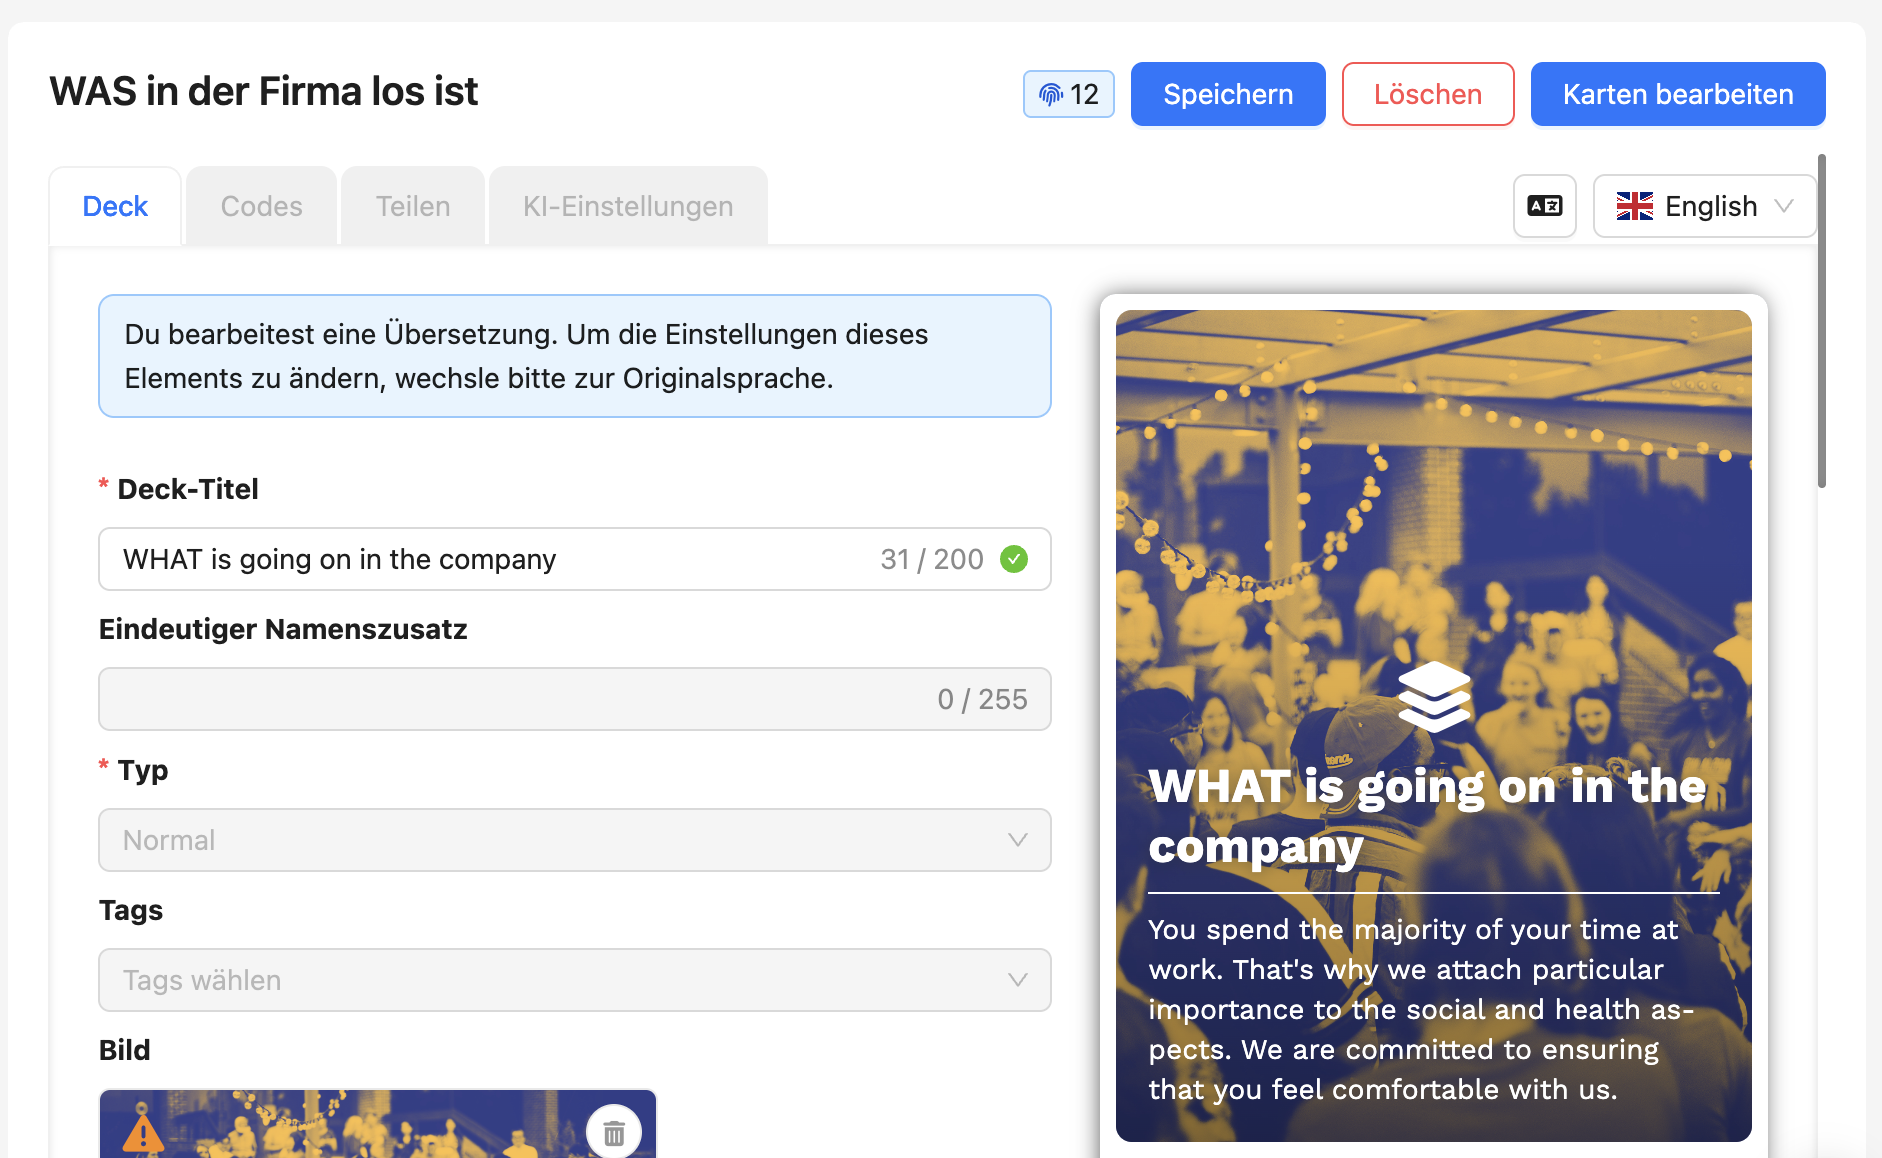Click the 'Tags' field label
Viewport: 1882px width, 1158px height.
(x=131, y=910)
